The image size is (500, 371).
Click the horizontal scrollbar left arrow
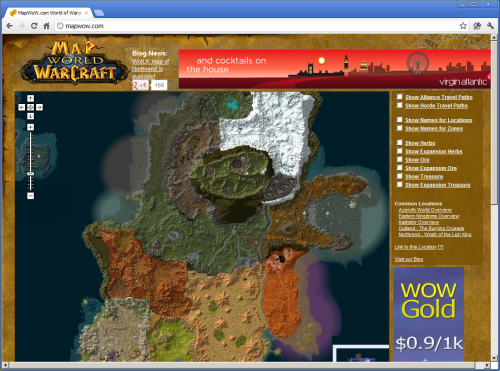coord(6,365)
